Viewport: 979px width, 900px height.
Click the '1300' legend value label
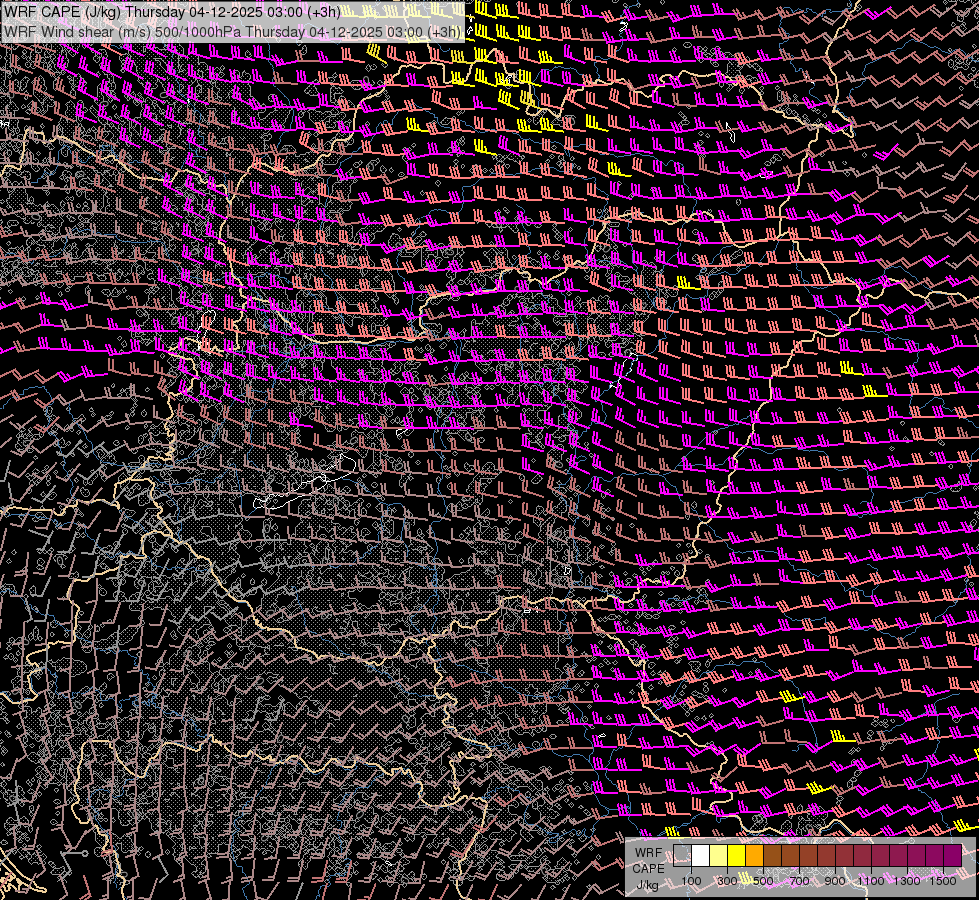coord(907,881)
